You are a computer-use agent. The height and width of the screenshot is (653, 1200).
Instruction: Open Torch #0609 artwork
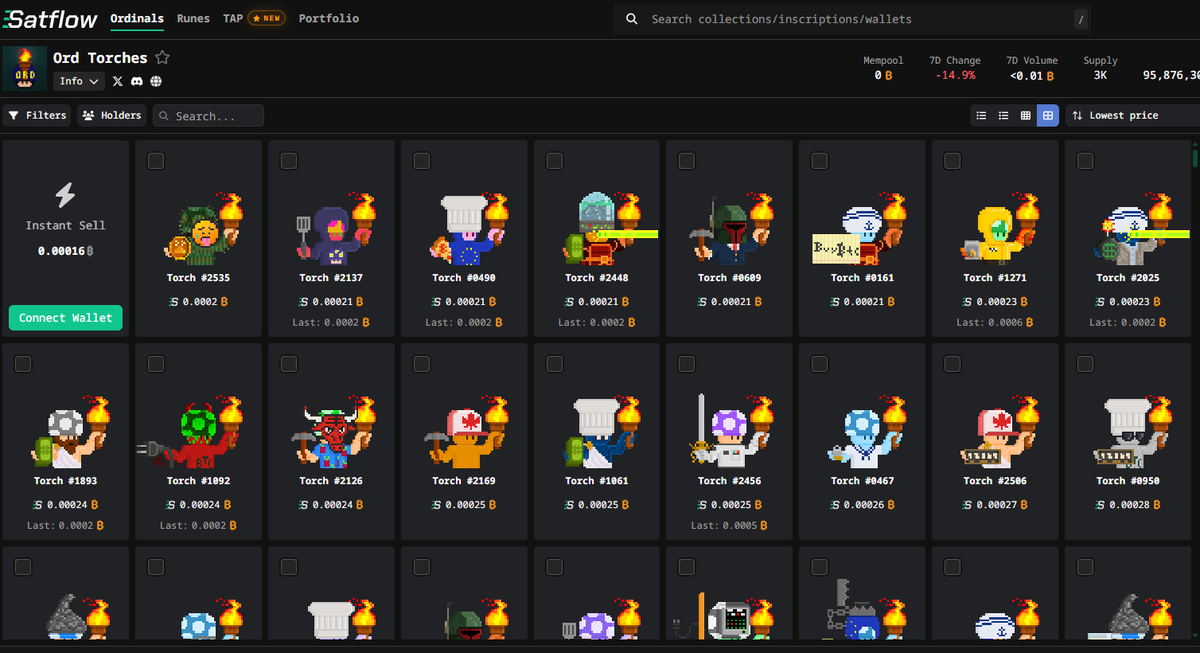[x=730, y=228]
